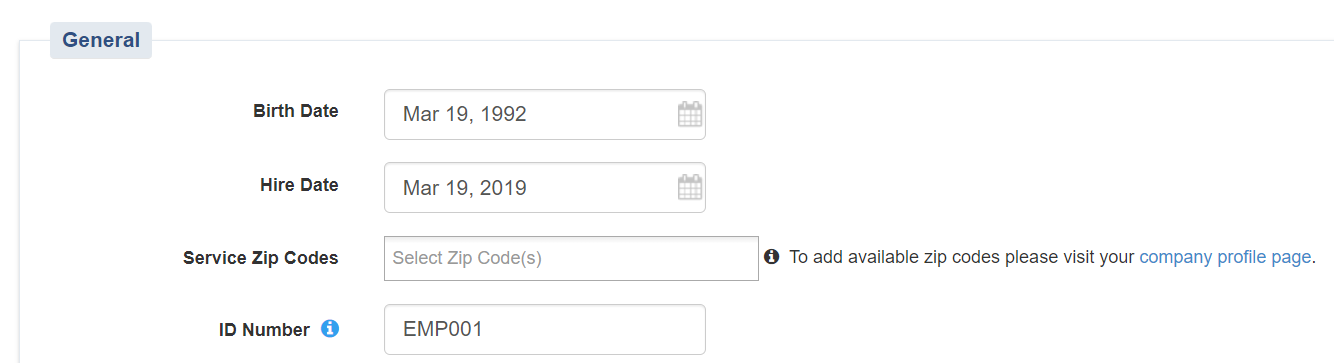Click the Hire Date label
Screen dimensions: 1334x363
coord(299,185)
